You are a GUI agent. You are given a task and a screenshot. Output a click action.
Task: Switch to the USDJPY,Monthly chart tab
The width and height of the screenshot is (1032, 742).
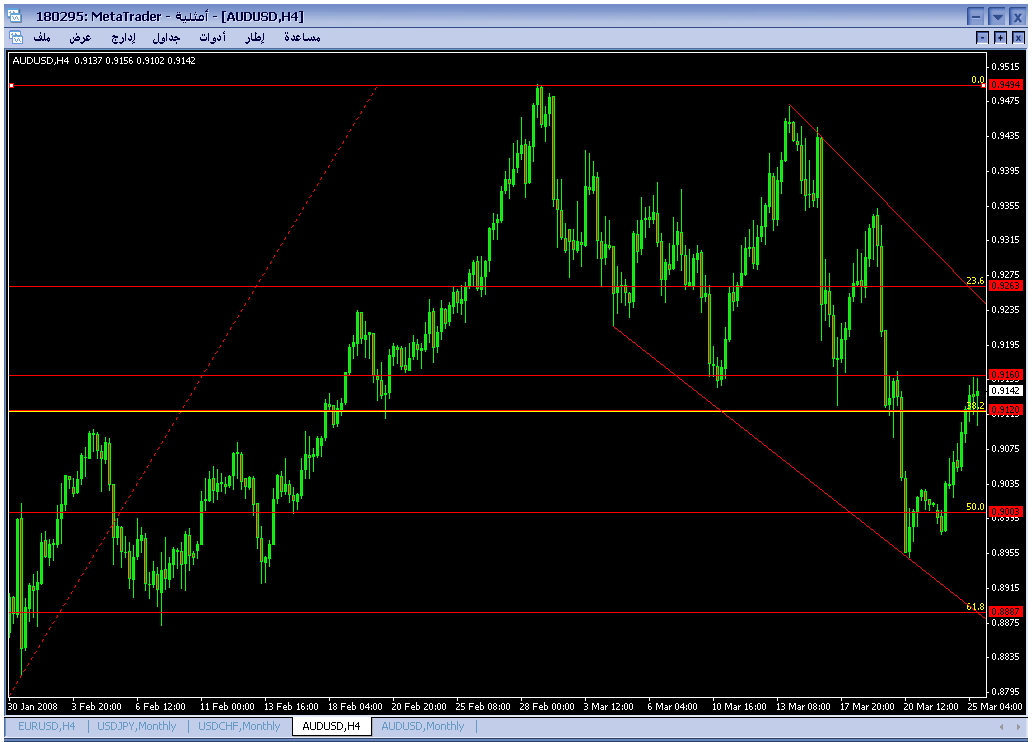coord(137,726)
